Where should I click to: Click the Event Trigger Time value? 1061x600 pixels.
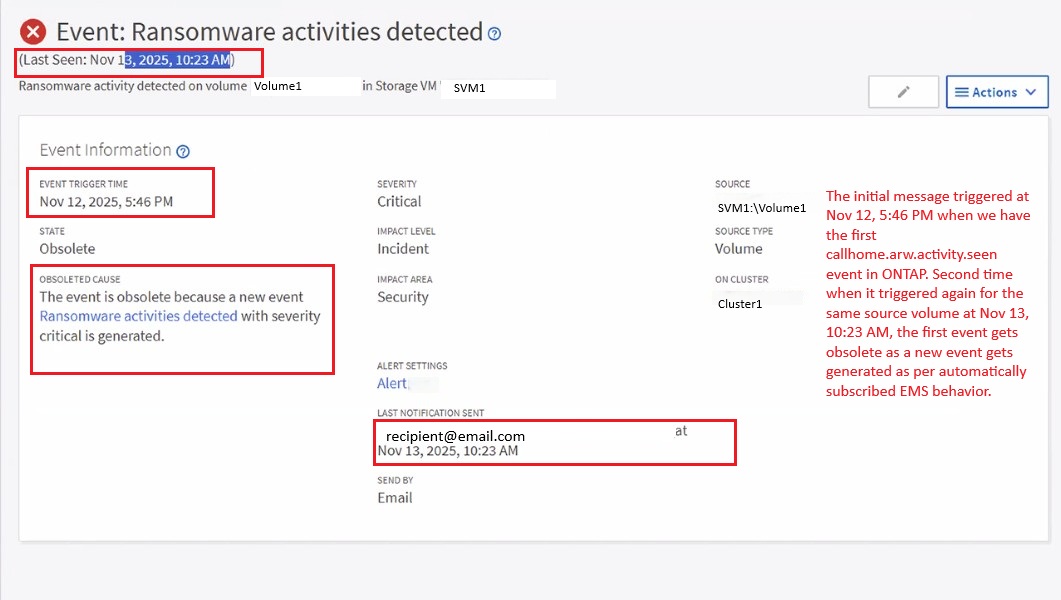106,202
